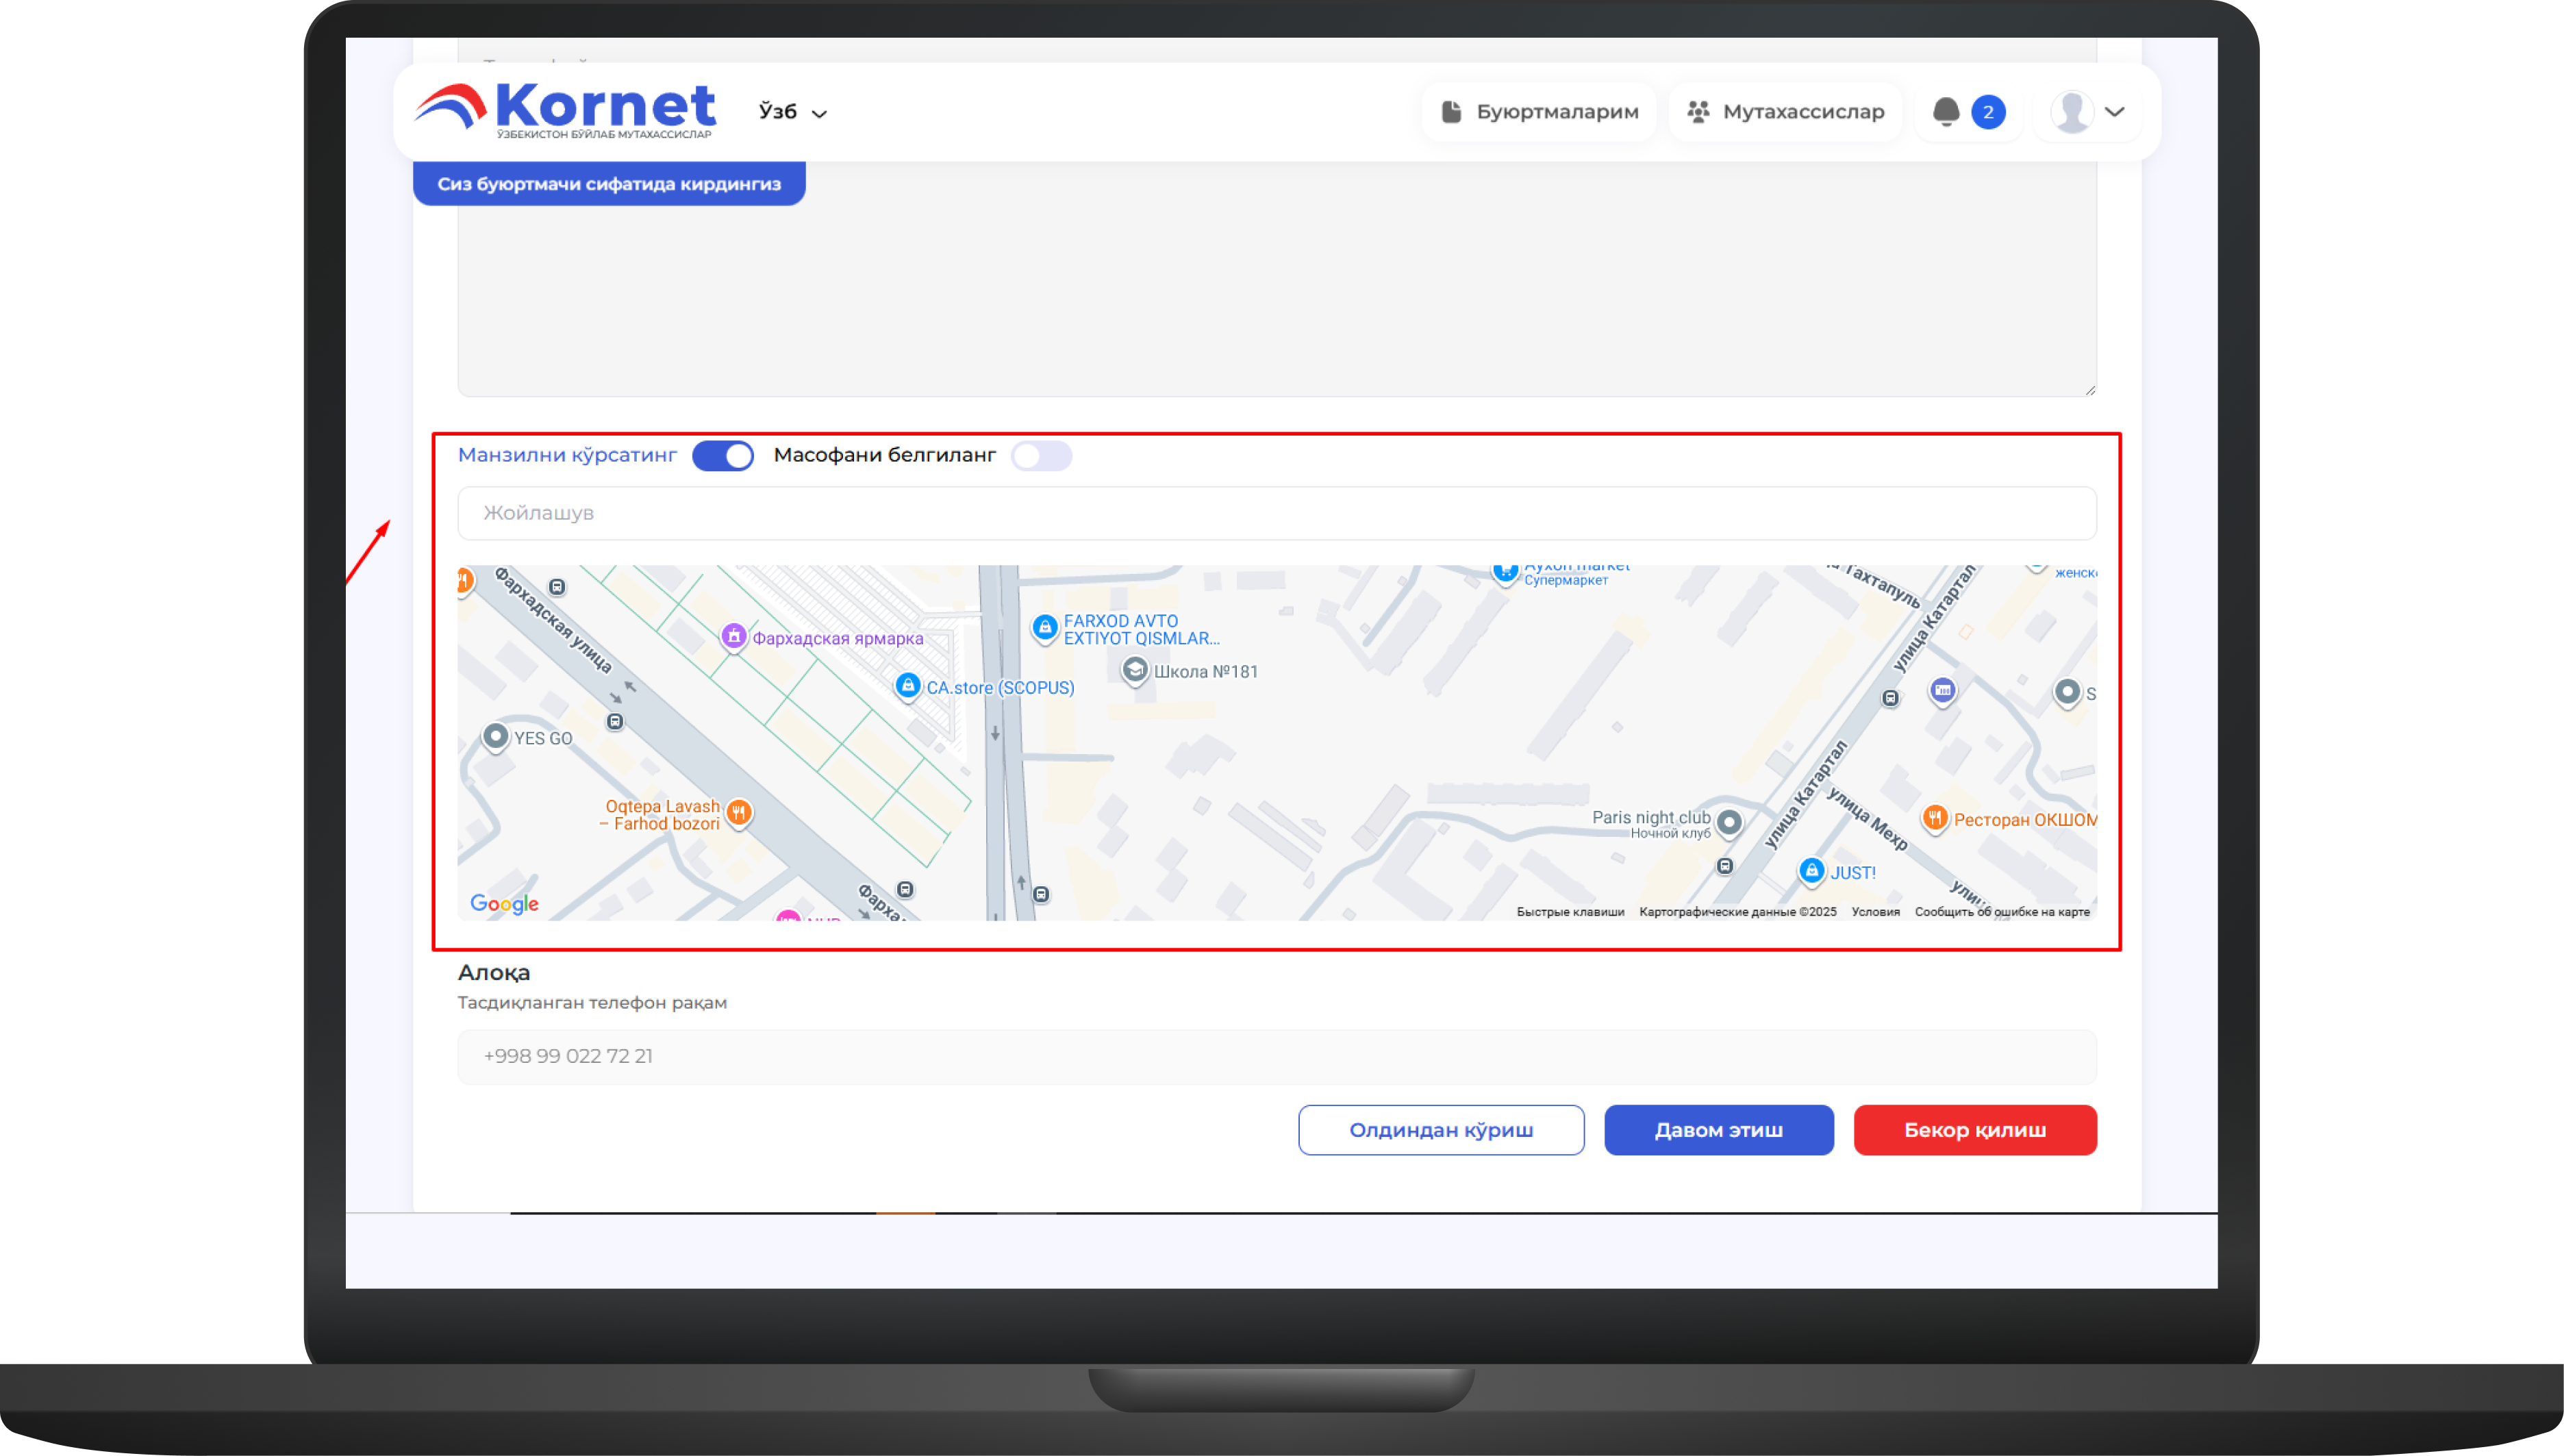This screenshot has height=1456, width=2564.
Task: Open the Ўзб language dropdown
Action: click(792, 112)
